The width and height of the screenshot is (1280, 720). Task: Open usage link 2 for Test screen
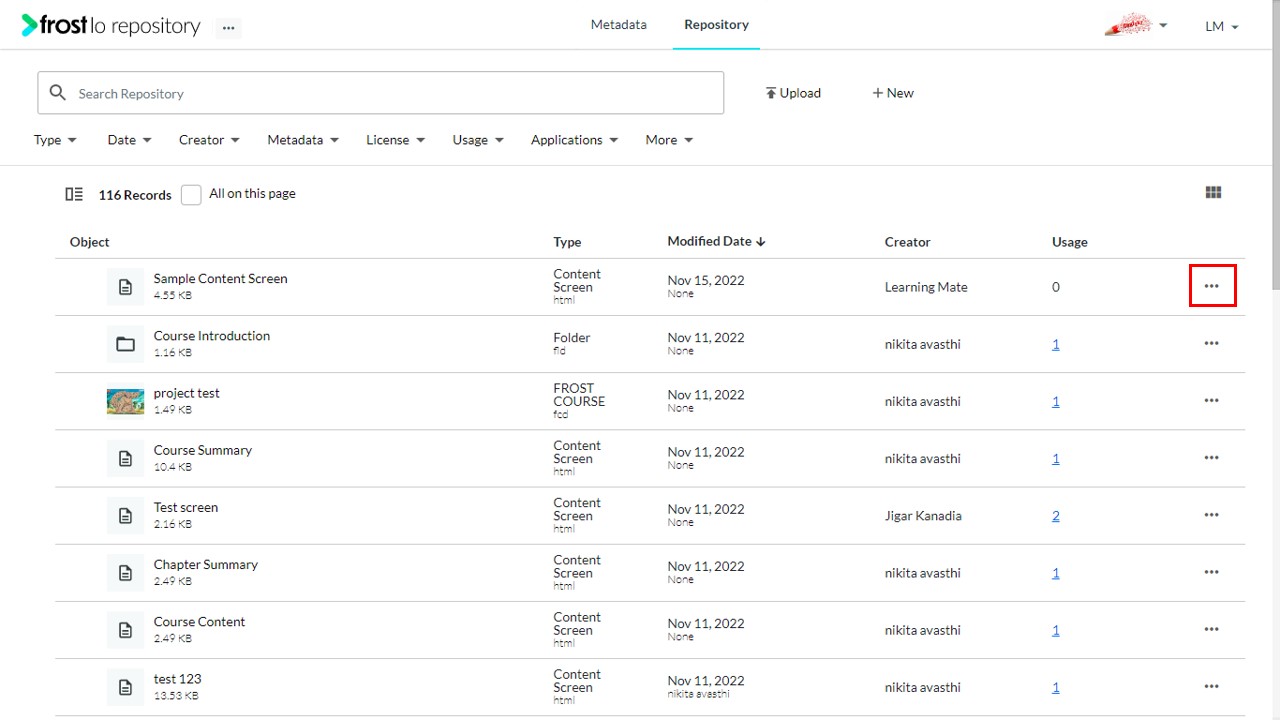[x=1056, y=516]
